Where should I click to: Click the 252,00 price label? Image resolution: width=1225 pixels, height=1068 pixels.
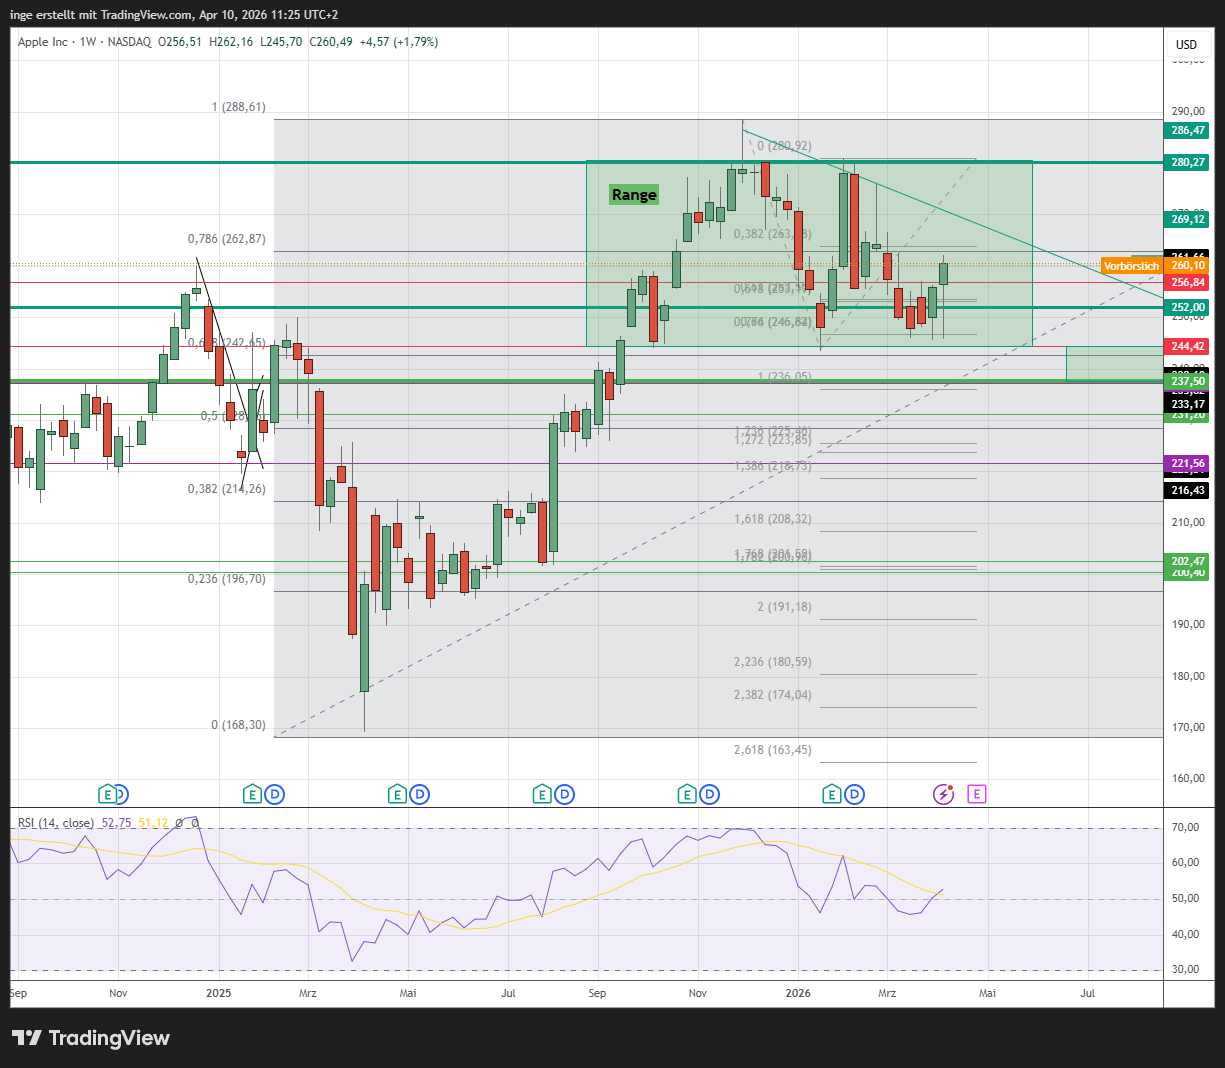pyautogui.click(x=1188, y=308)
